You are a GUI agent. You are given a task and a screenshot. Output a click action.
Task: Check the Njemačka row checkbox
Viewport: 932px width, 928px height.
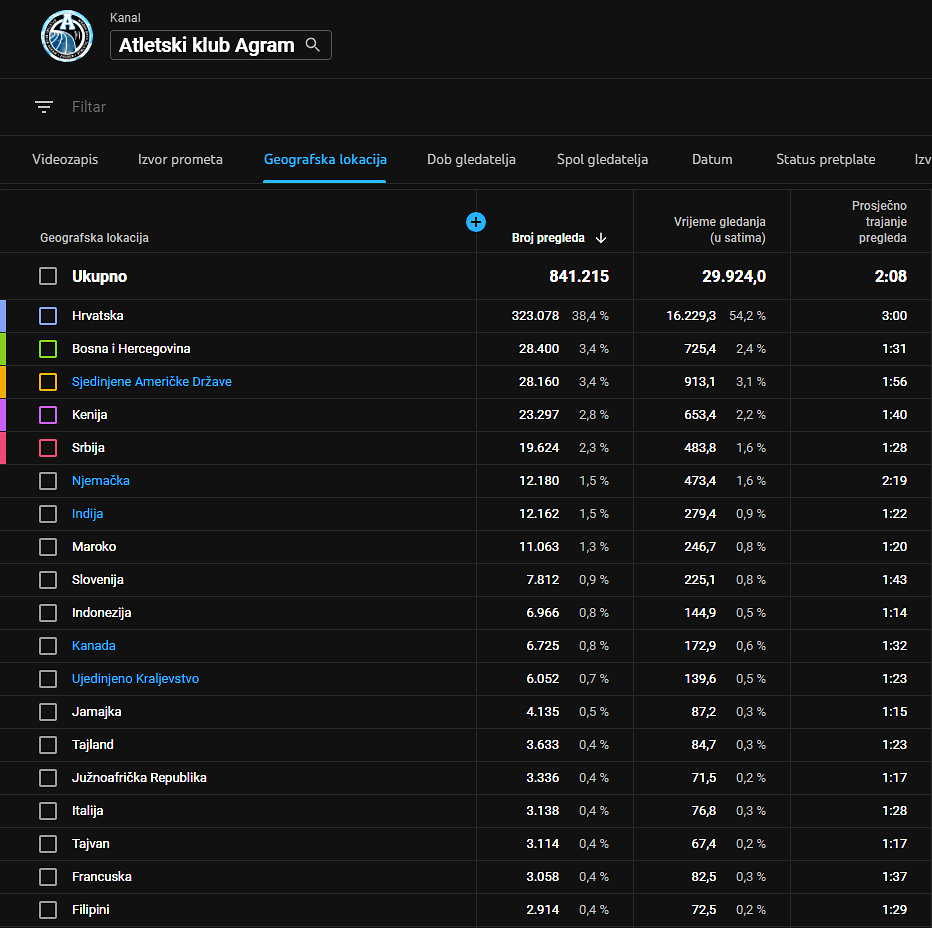(48, 481)
